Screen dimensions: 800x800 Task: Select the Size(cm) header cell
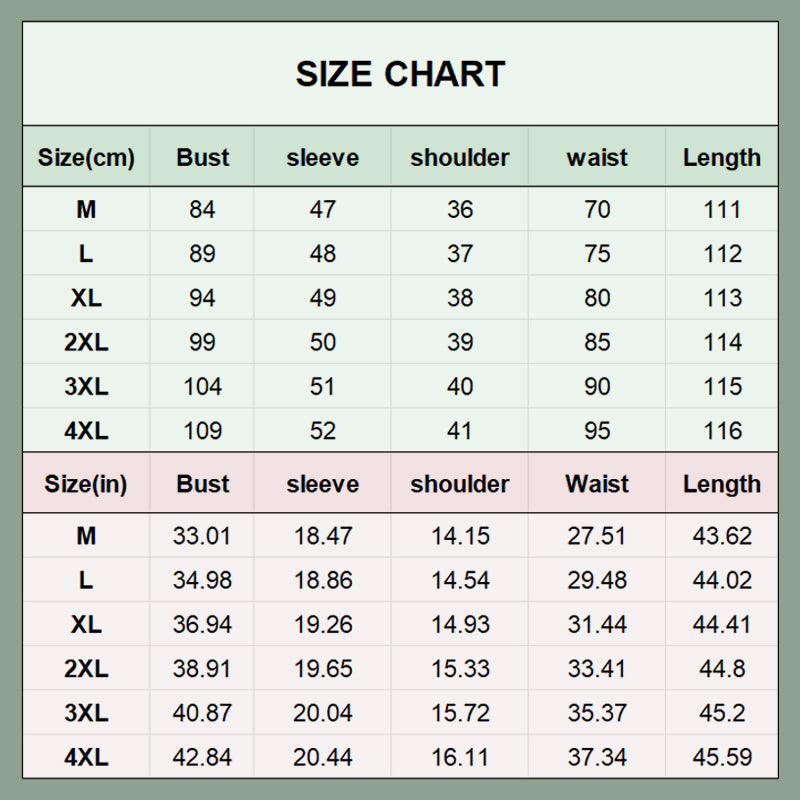[x=86, y=157]
